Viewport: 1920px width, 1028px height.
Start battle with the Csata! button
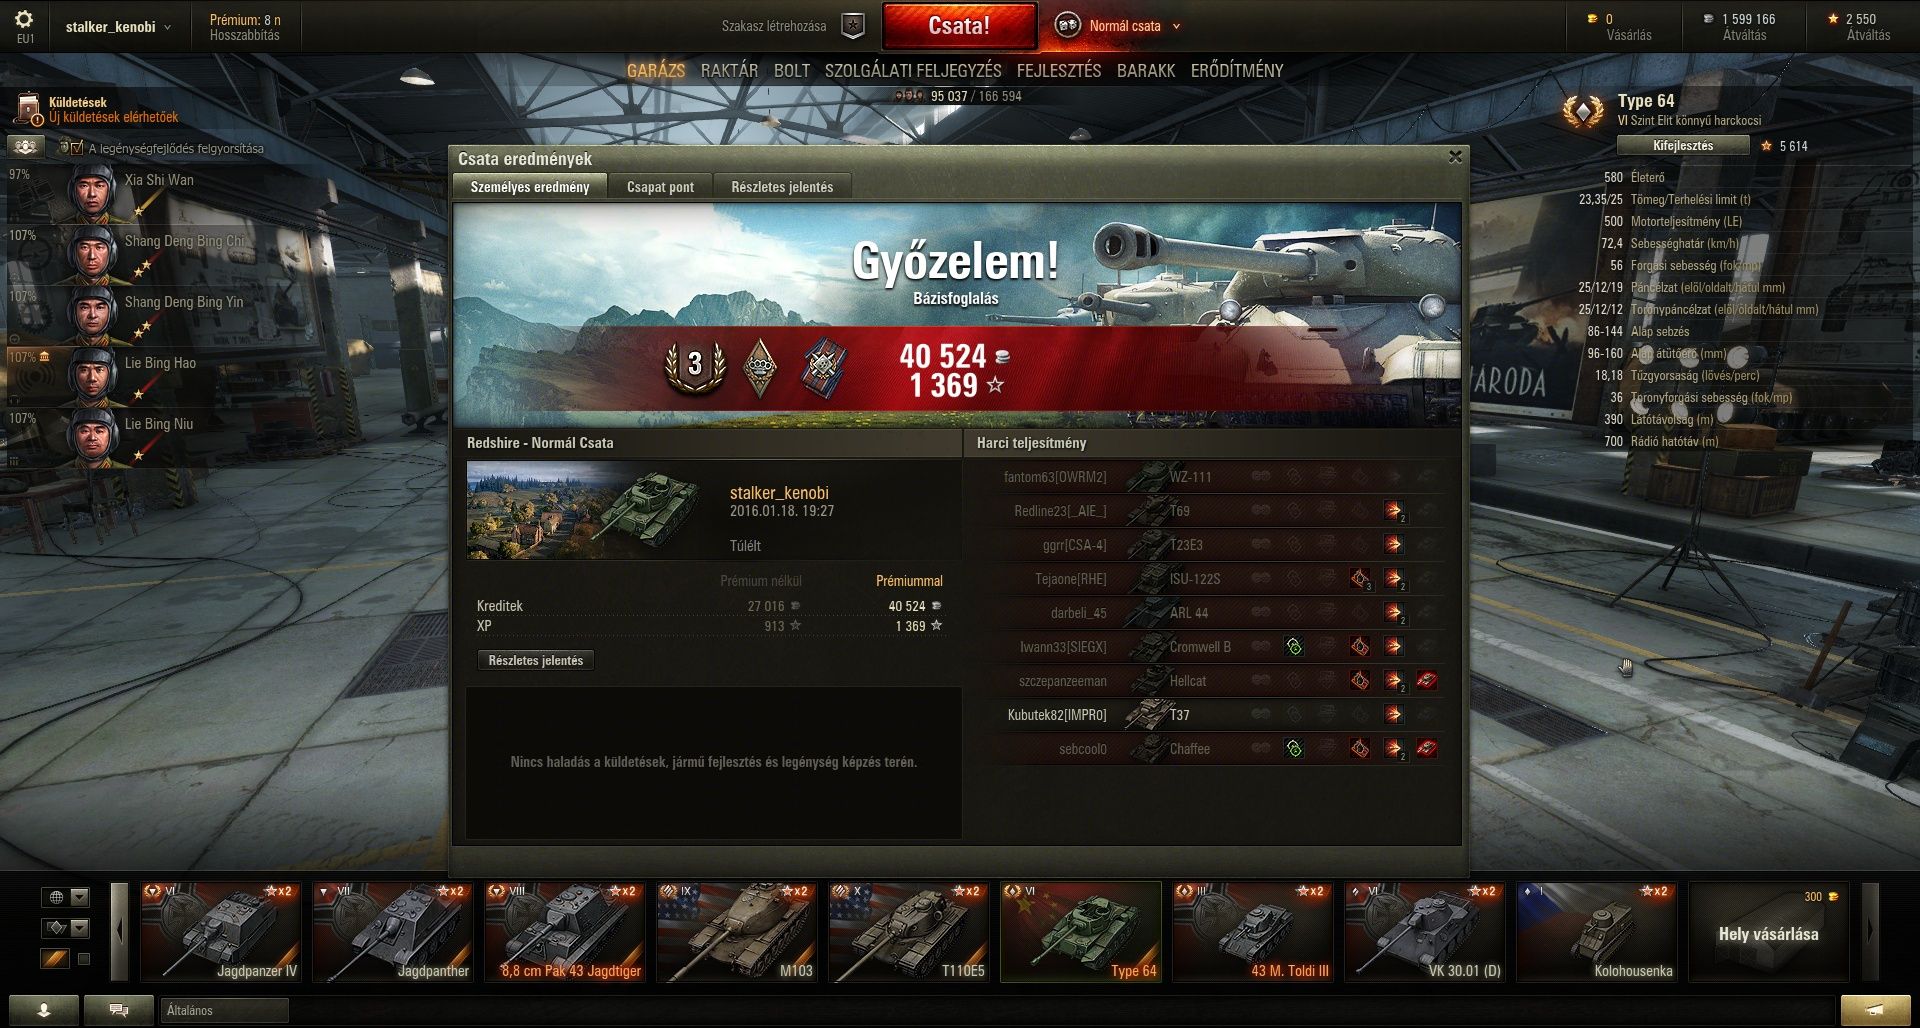(959, 27)
